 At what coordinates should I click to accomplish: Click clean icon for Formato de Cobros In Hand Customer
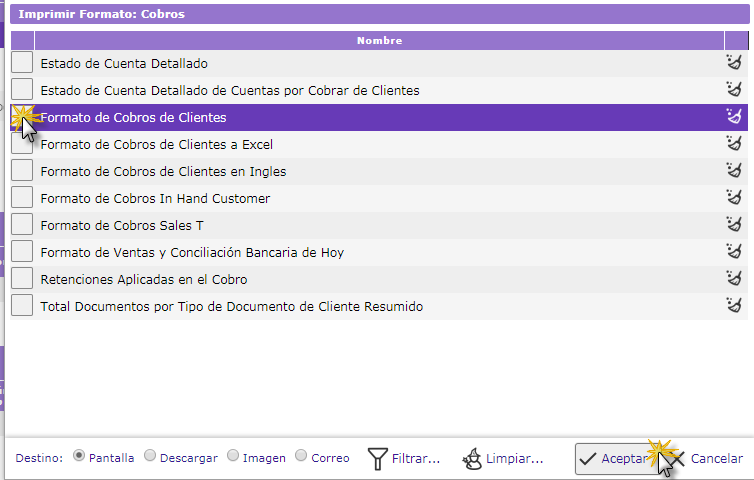click(735, 198)
